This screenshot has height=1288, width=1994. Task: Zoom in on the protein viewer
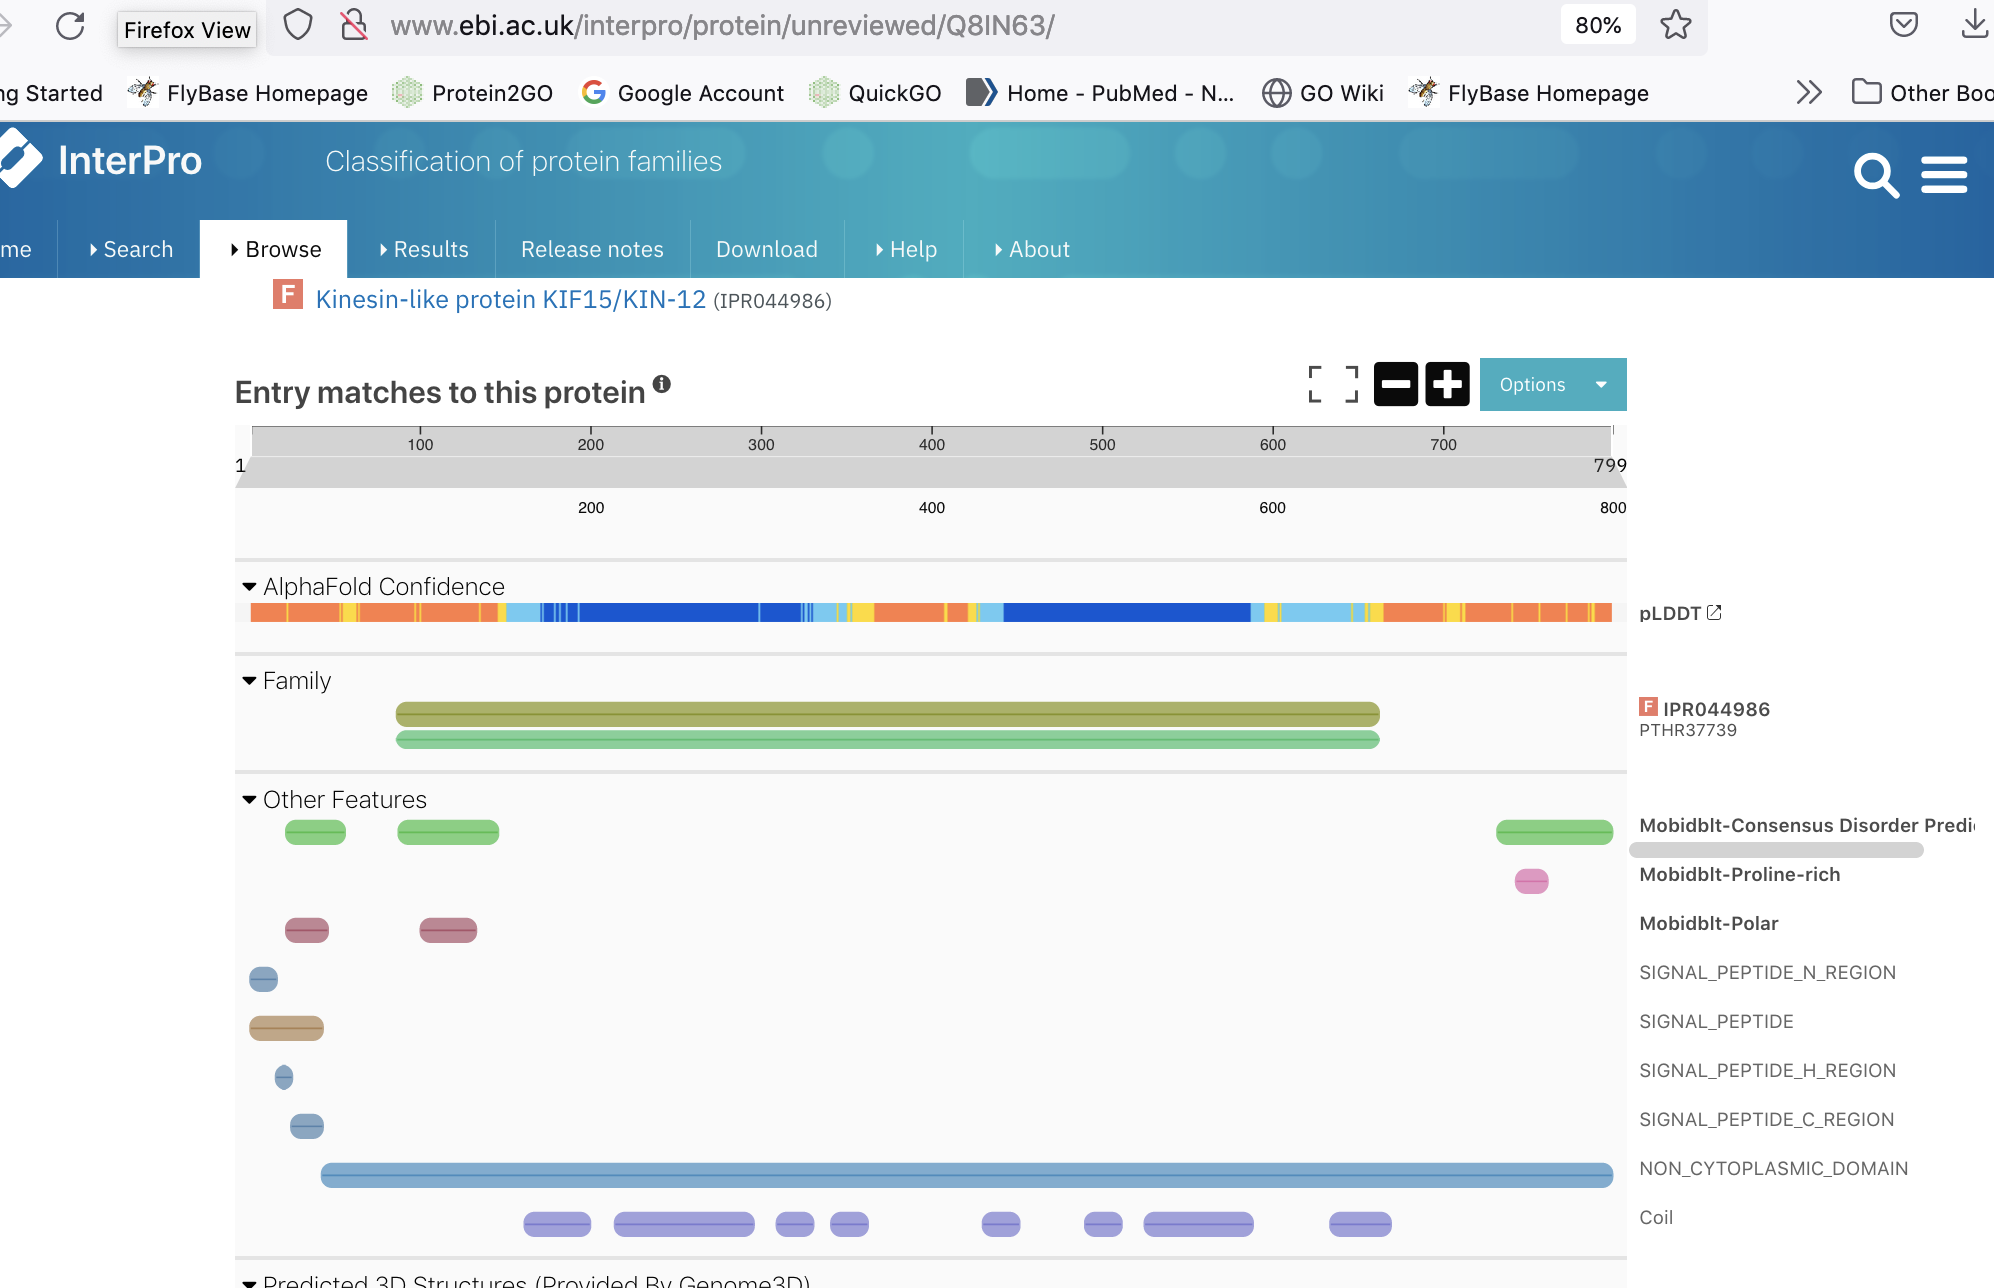coord(1447,384)
